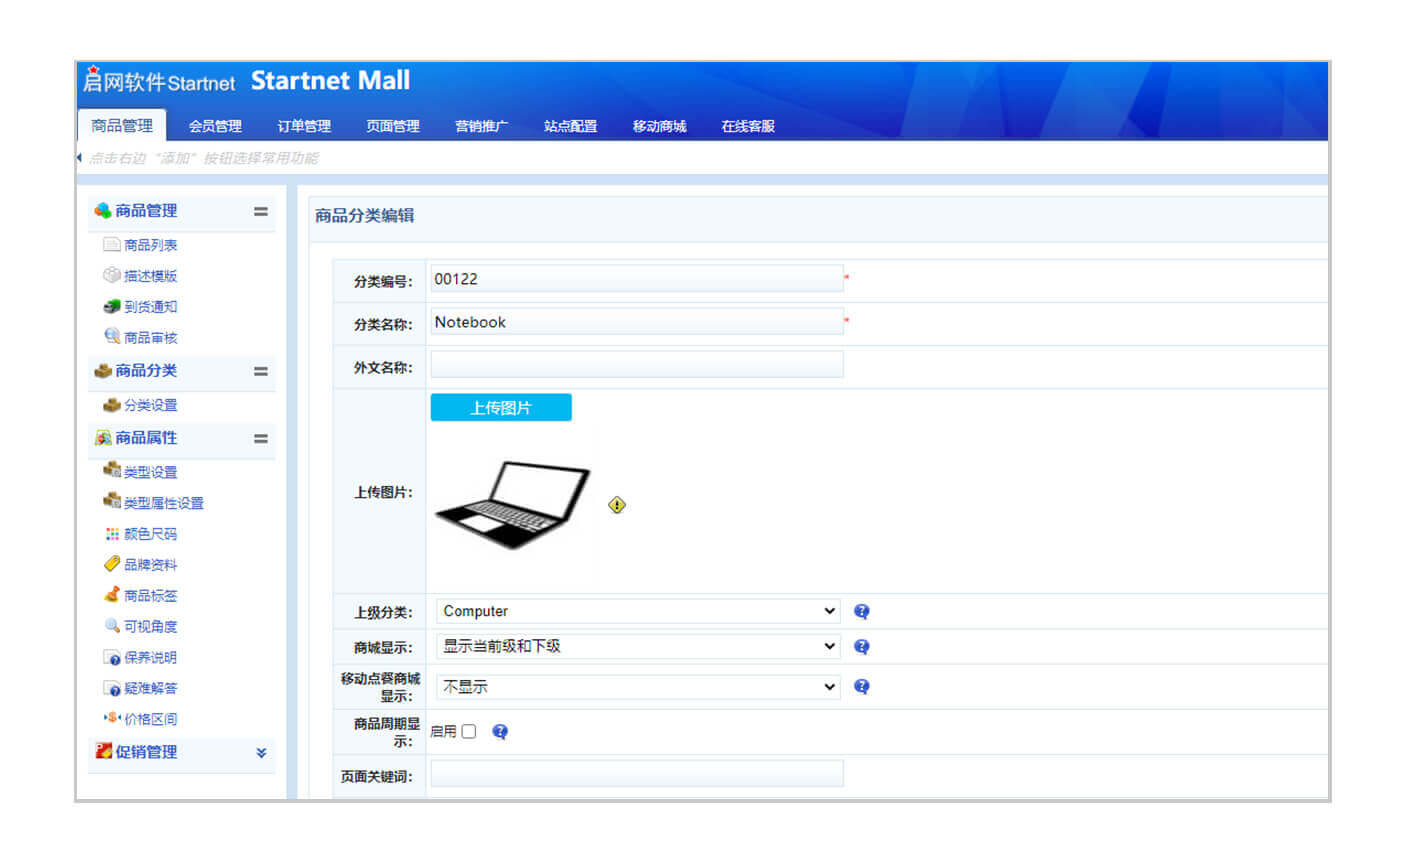Click the yellow warning icon beside laptop image

[617, 505]
